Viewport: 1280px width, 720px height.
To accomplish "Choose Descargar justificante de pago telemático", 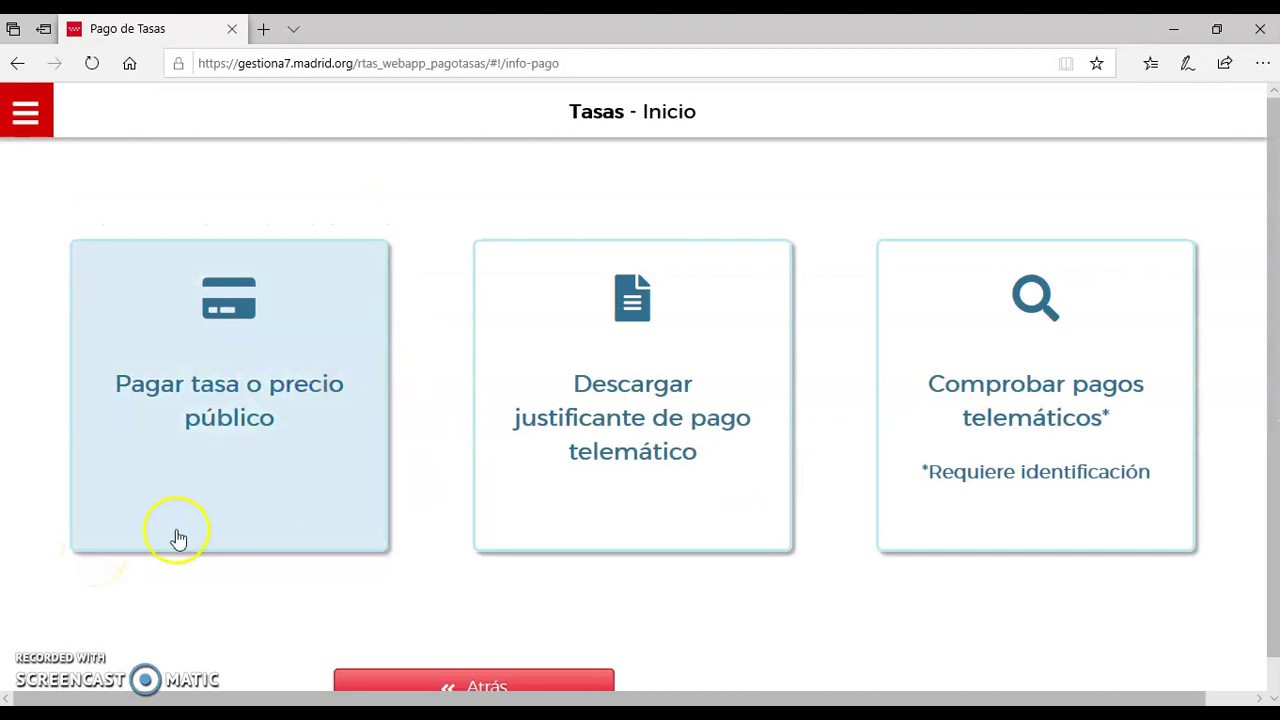I will coord(632,417).
